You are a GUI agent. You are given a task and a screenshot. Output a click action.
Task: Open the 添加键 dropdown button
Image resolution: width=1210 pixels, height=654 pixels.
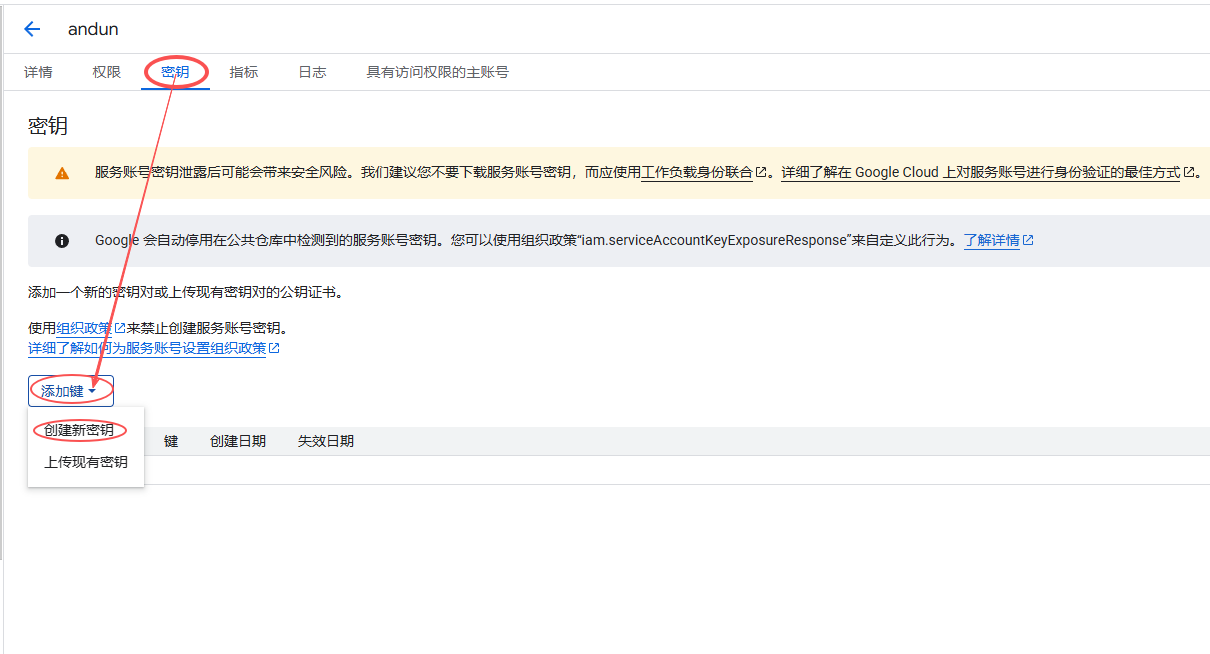coord(71,391)
